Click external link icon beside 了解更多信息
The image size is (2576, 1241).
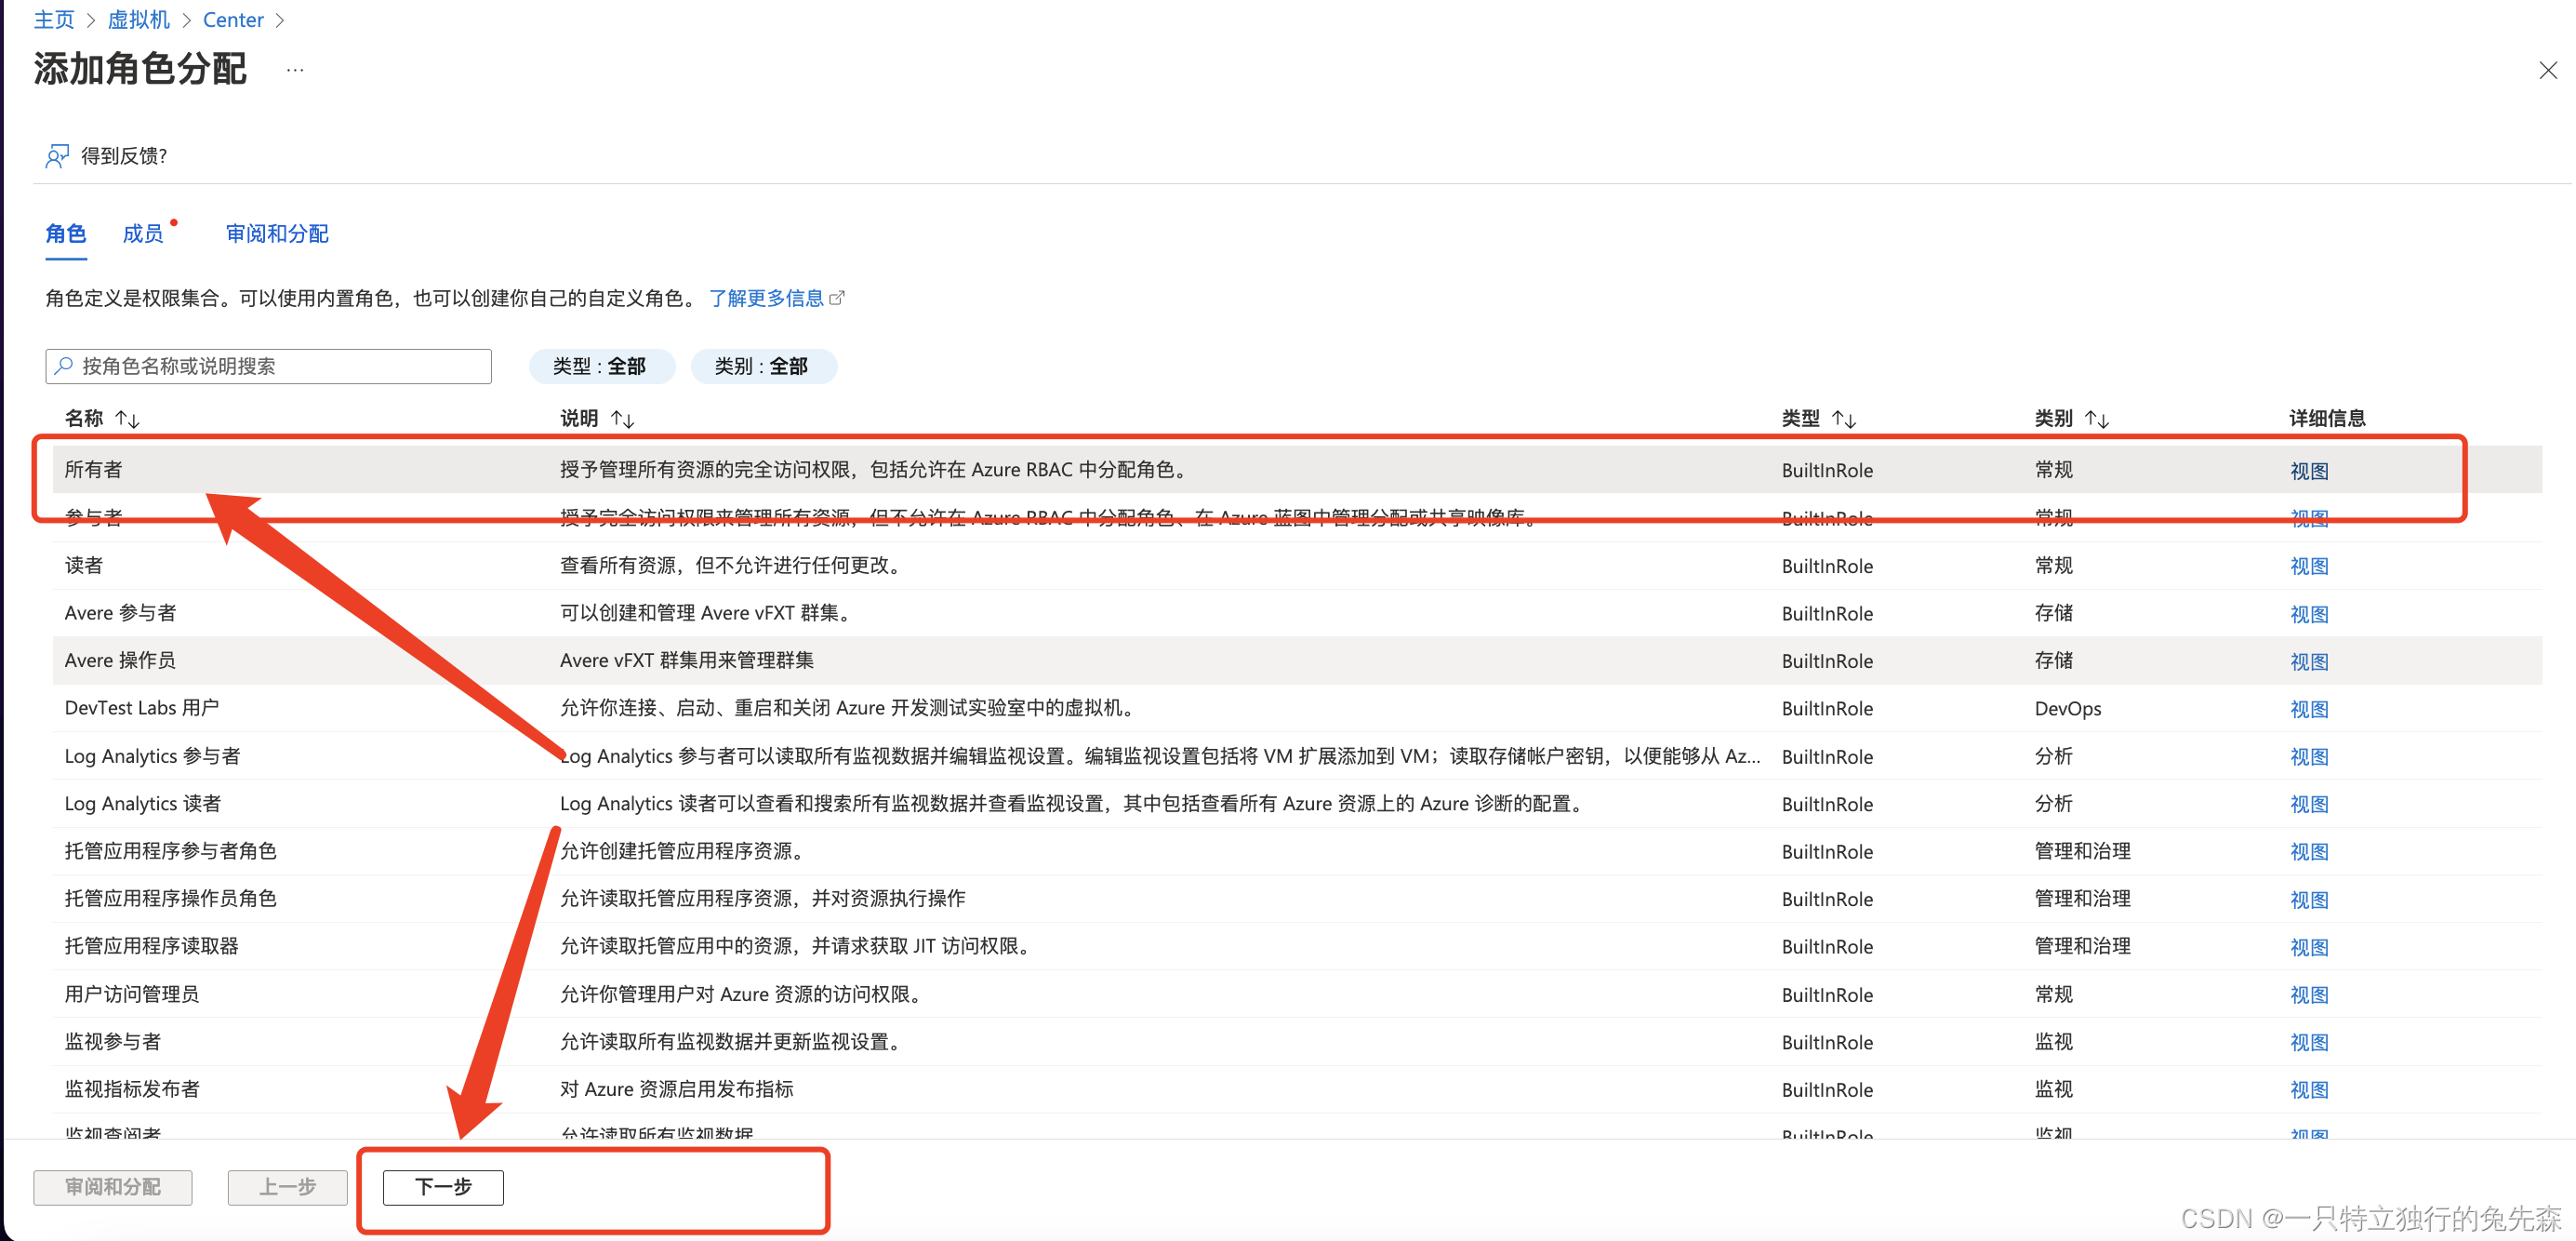(837, 298)
